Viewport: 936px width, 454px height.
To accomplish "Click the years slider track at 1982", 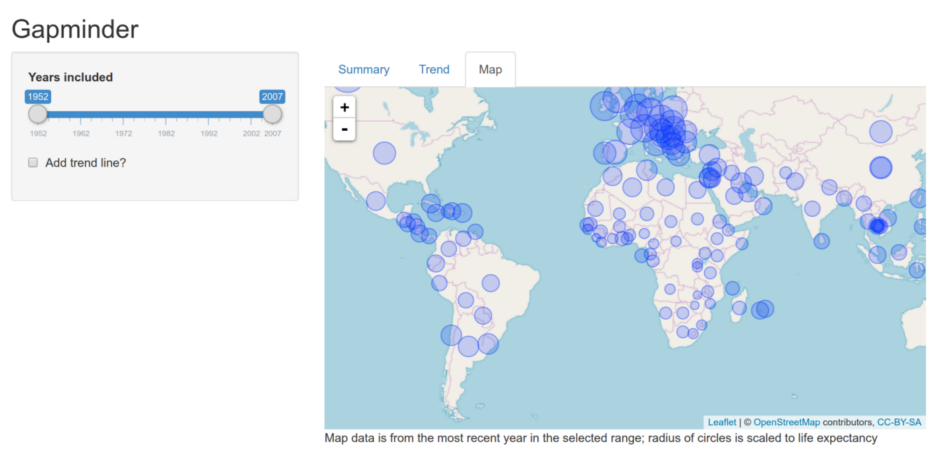I will tap(166, 115).
